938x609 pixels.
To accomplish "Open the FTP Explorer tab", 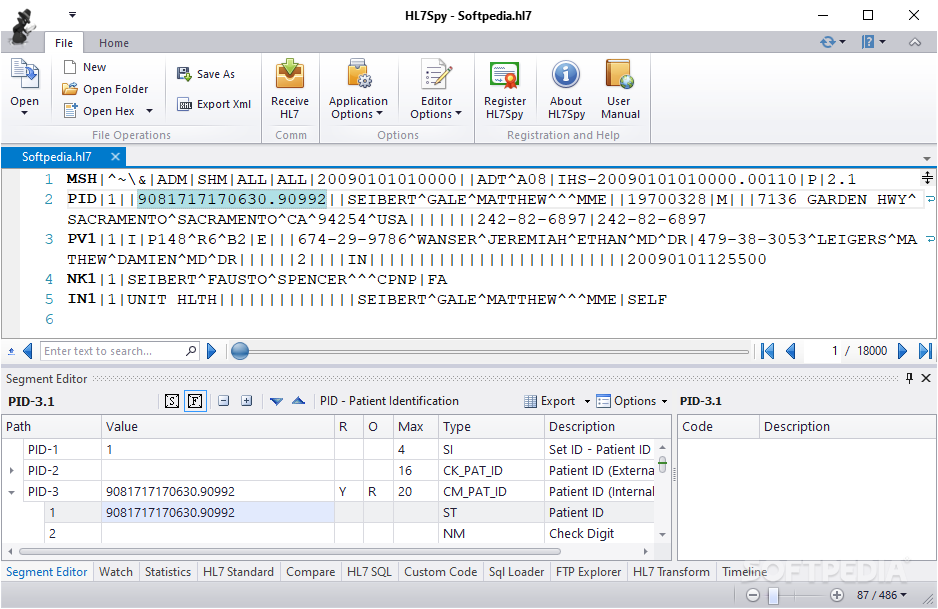I will click(x=588, y=572).
